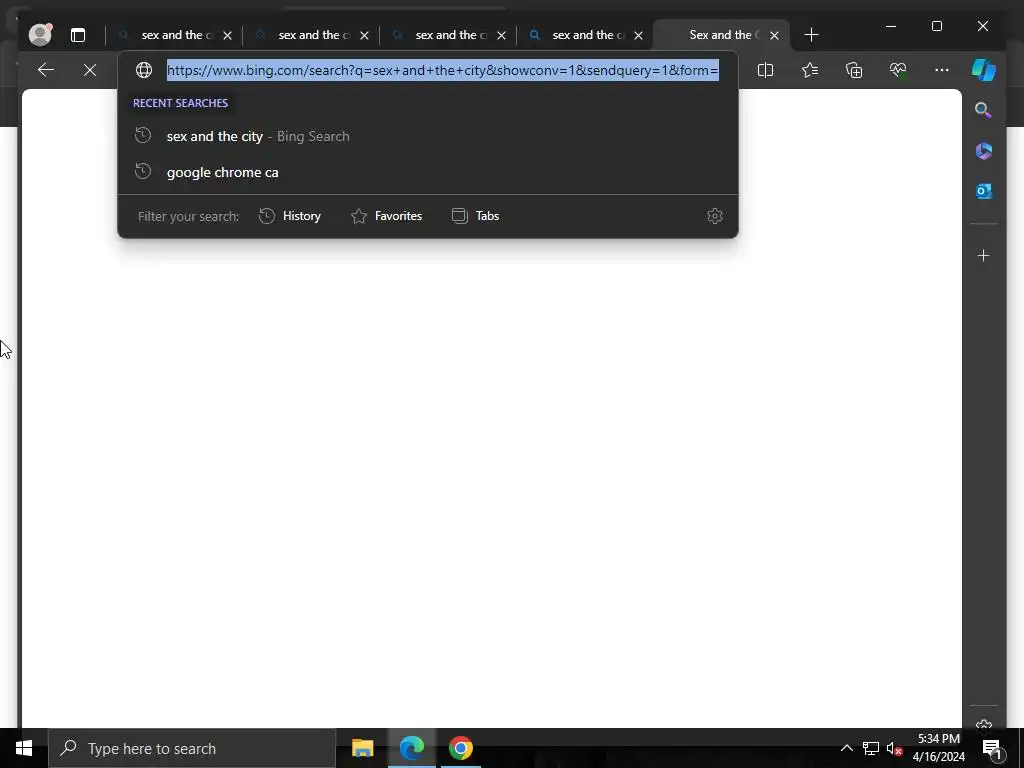The height and width of the screenshot is (768, 1024).
Task: Open sidebar Search icon
Action: pos(984,110)
